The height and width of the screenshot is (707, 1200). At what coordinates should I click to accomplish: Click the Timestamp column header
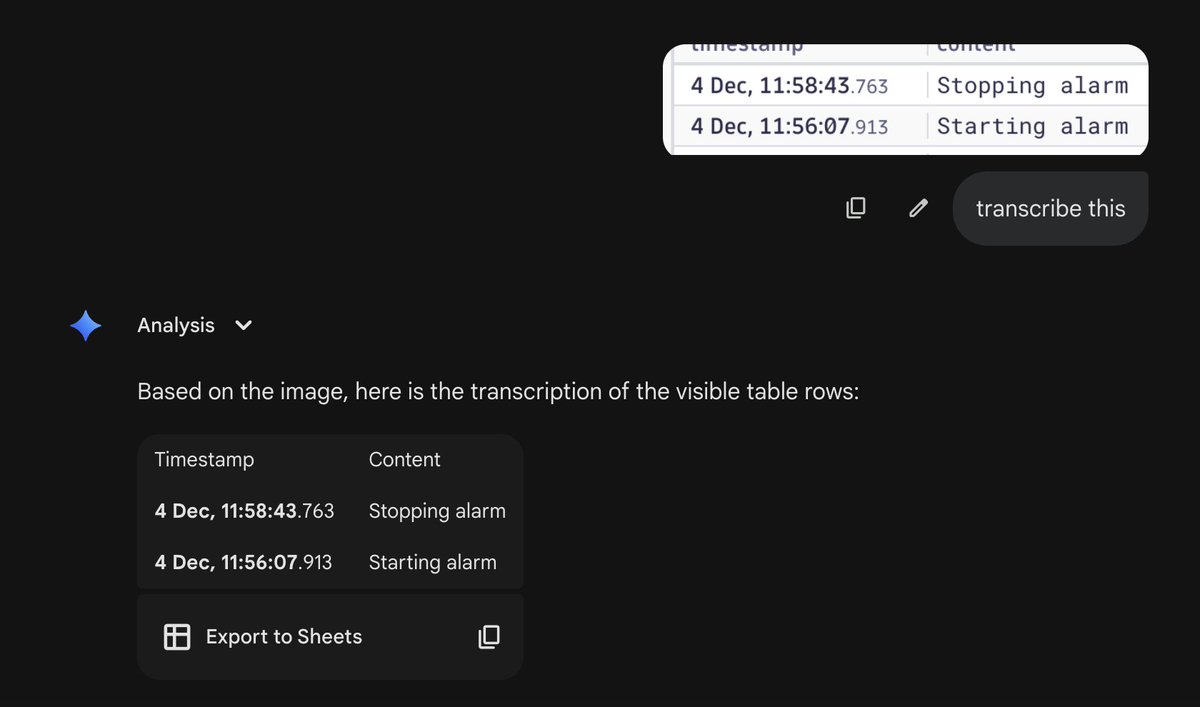tap(204, 460)
